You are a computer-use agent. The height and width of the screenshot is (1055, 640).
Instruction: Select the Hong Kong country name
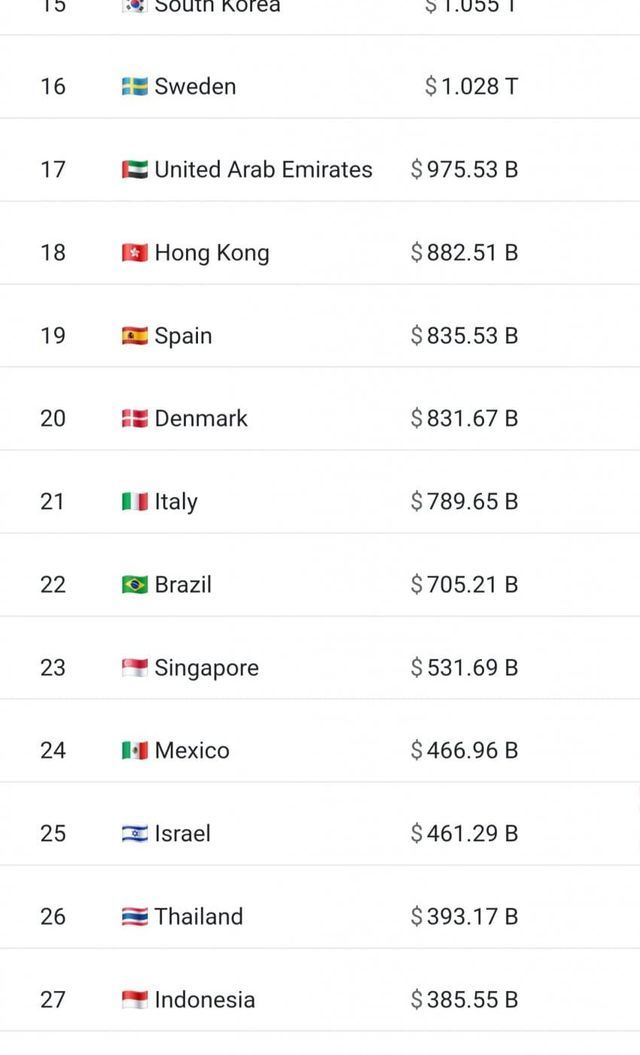click(x=212, y=253)
